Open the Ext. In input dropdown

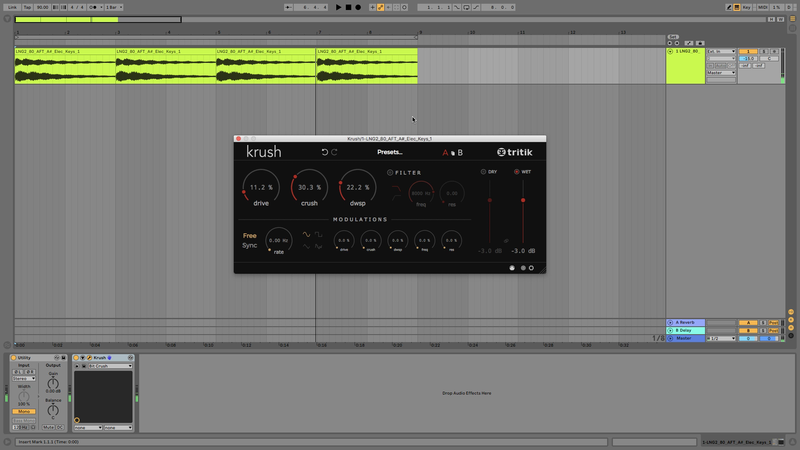[721, 52]
